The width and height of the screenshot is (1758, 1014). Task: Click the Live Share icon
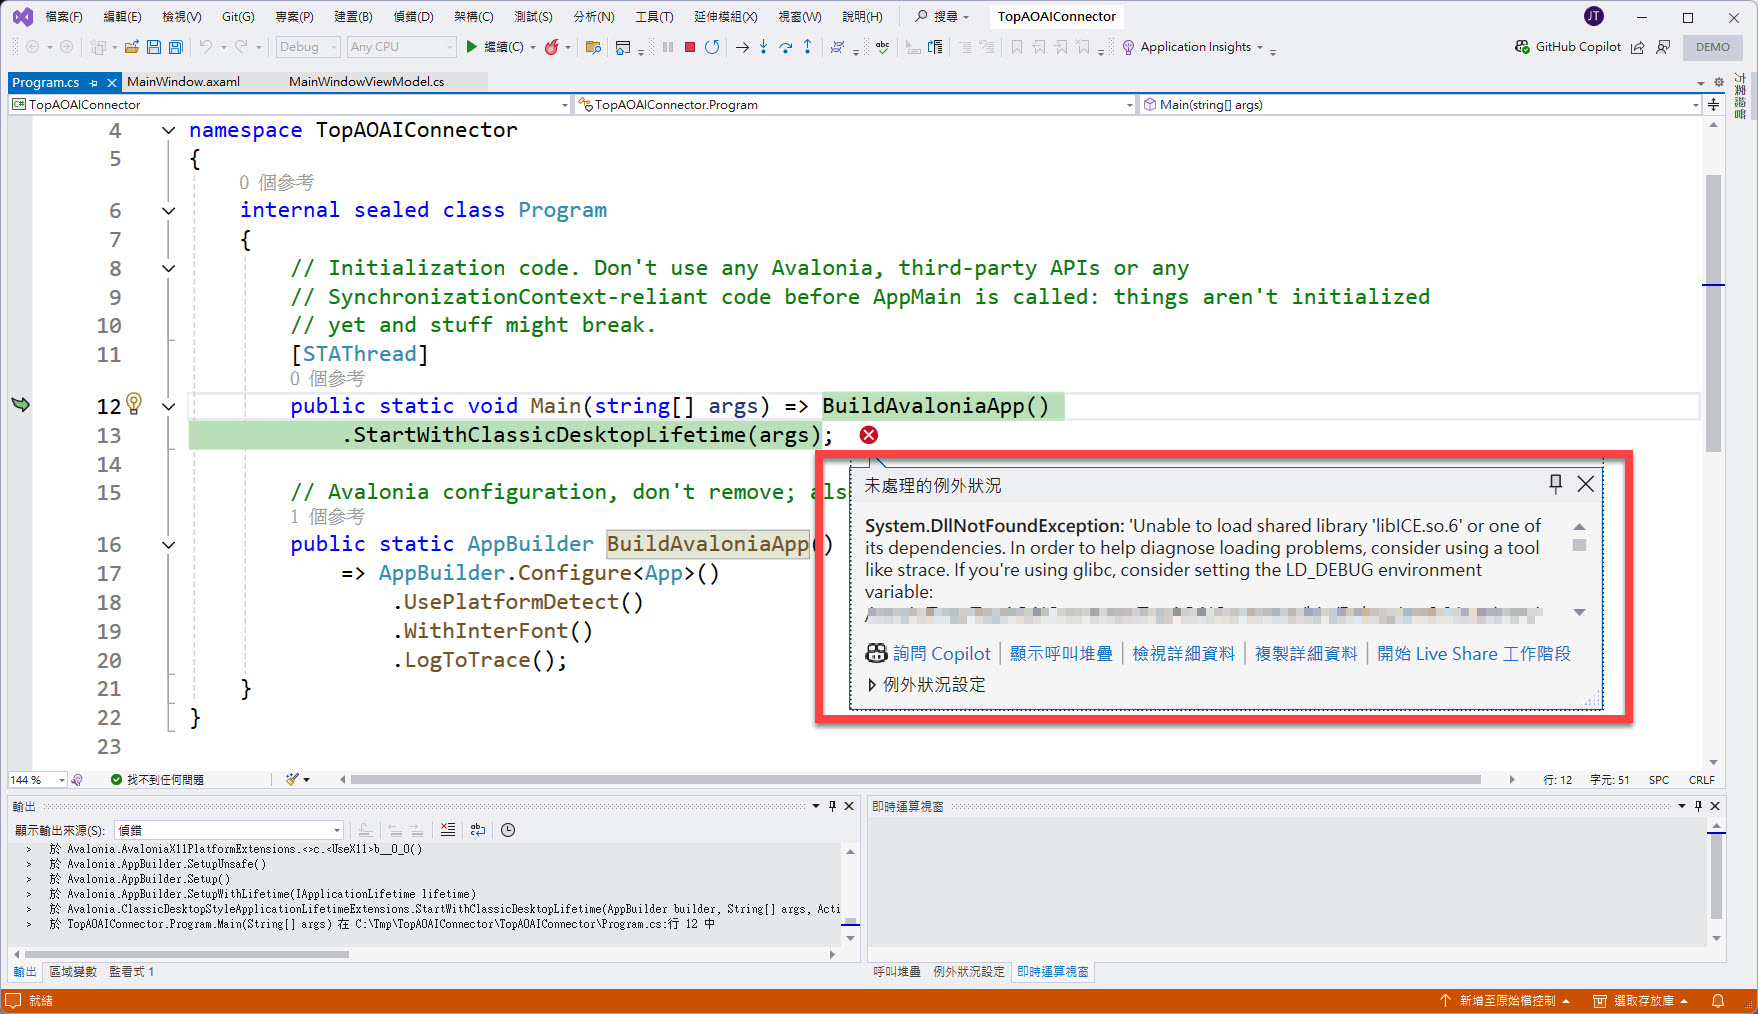(x=1637, y=47)
